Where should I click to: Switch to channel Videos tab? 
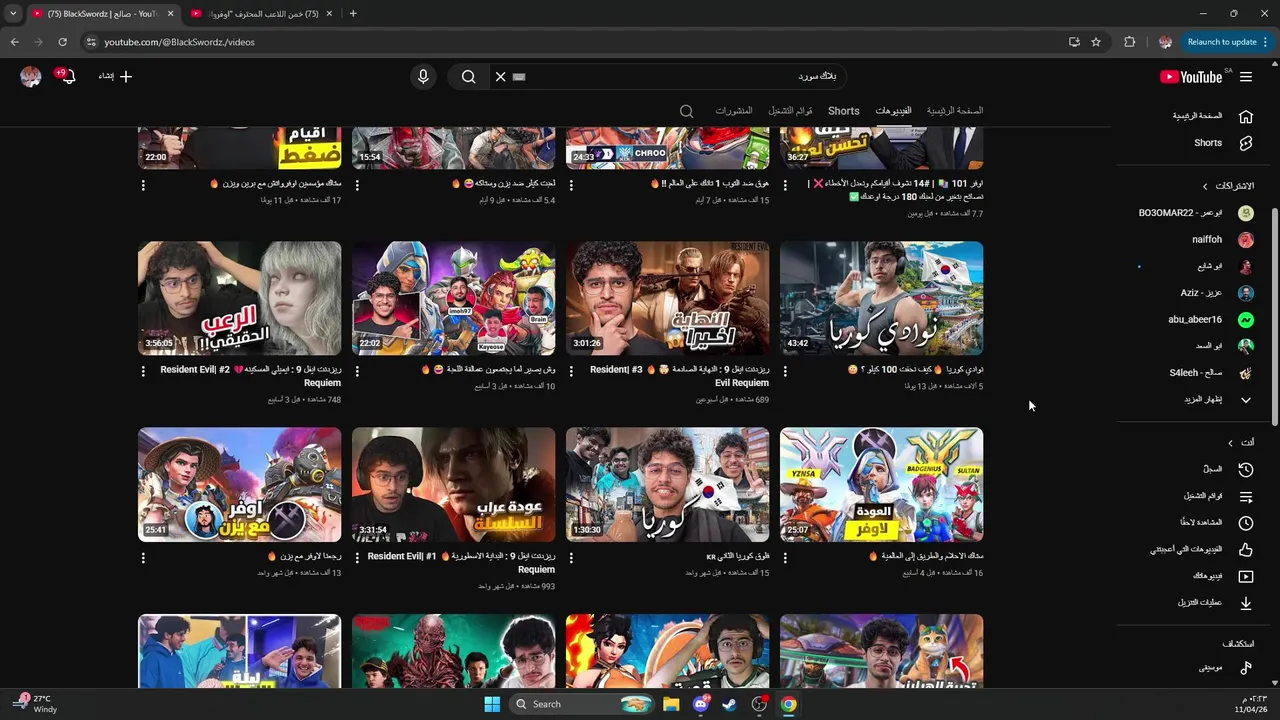(893, 111)
